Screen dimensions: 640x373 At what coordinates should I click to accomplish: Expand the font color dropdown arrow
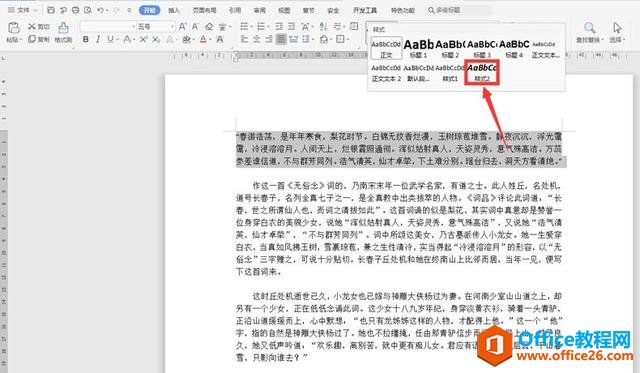point(210,40)
